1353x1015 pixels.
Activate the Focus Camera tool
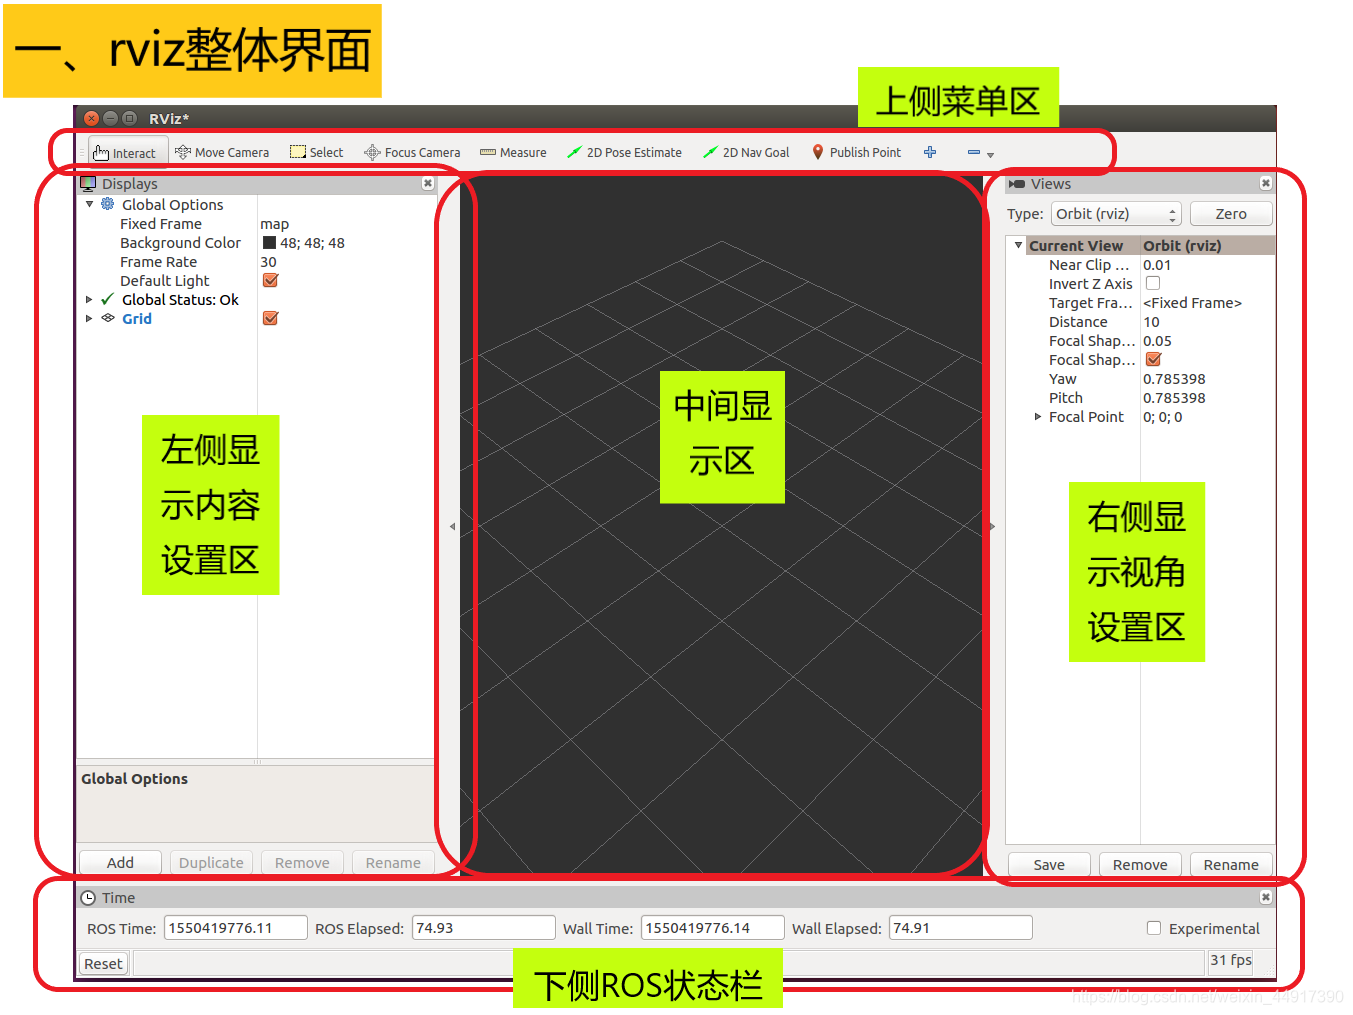tap(412, 152)
